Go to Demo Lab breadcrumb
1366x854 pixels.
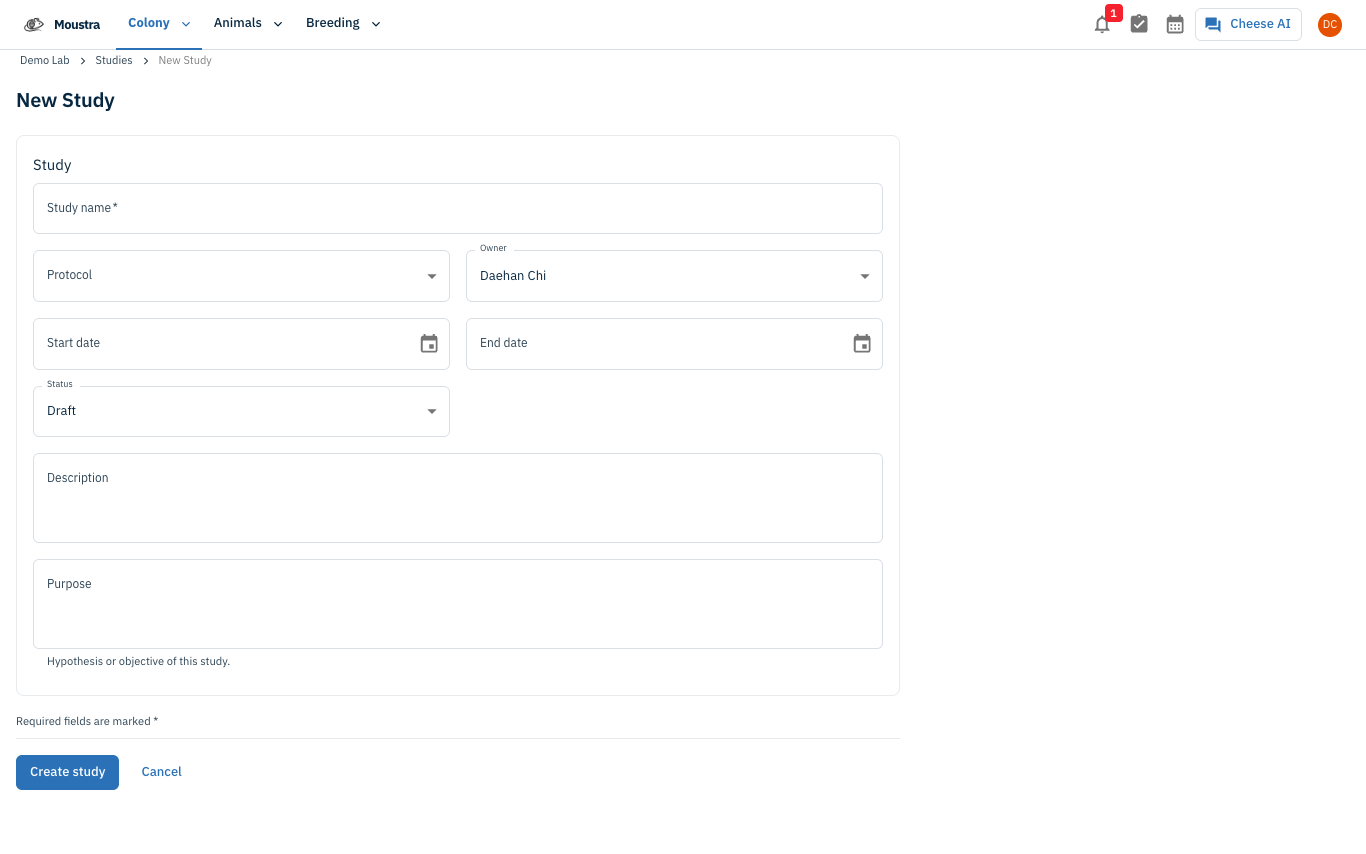[45, 61]
